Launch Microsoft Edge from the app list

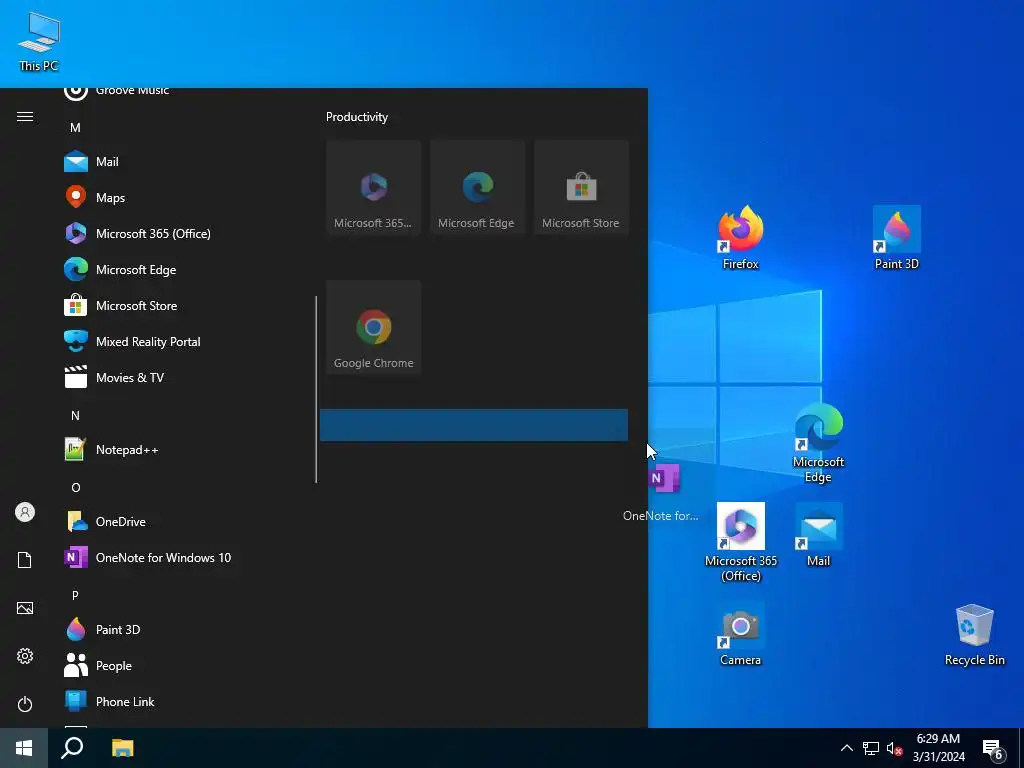183,269
